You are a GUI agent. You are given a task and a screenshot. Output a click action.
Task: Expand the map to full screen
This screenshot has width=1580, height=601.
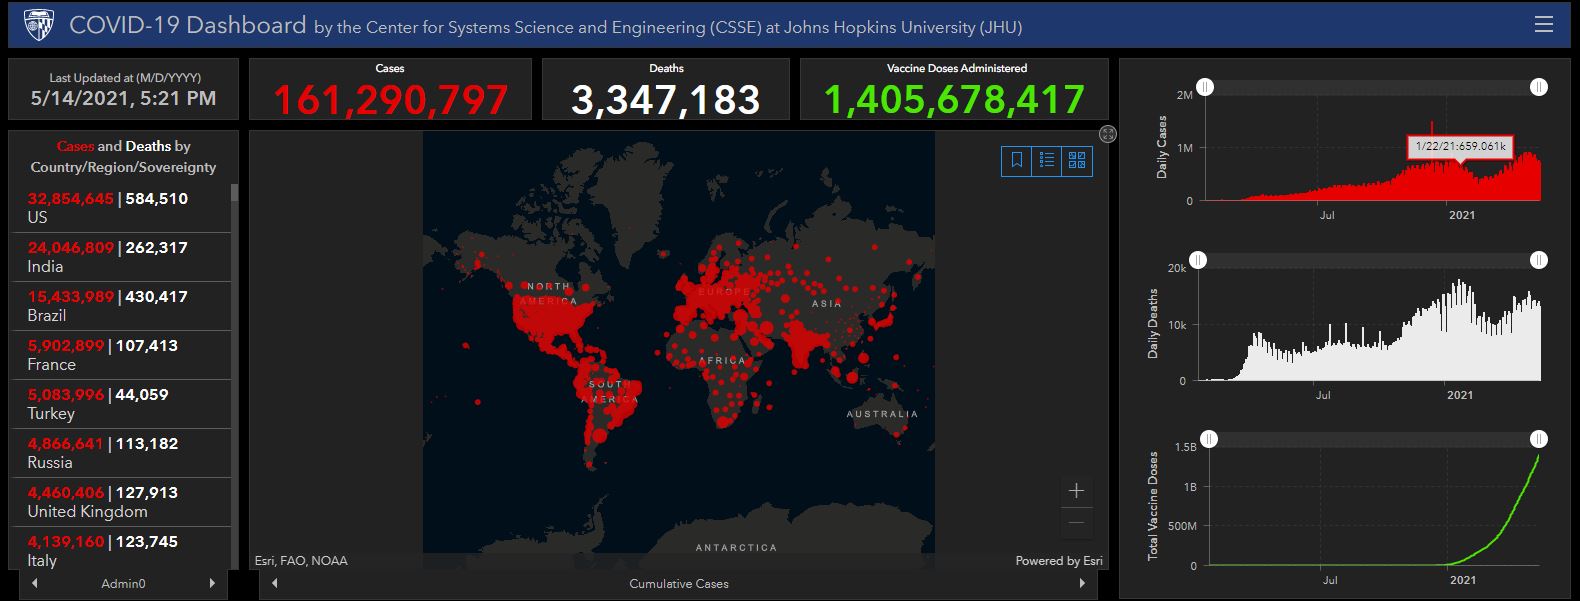[x=1107, y=134]
